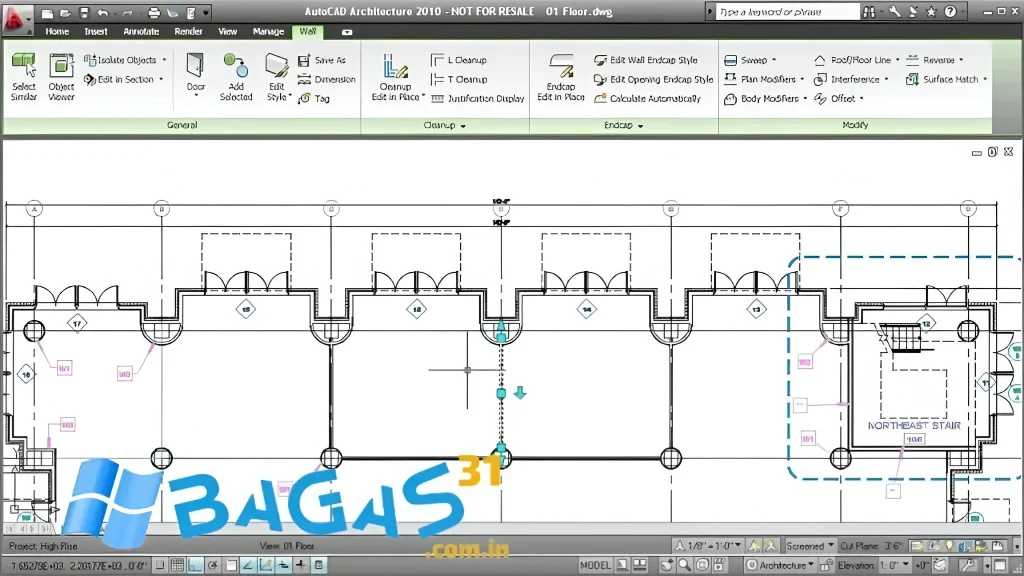The image size is (1024, 576).
Task: Click the down arrow wall direction grip
Action: click(x=520, y=392)
